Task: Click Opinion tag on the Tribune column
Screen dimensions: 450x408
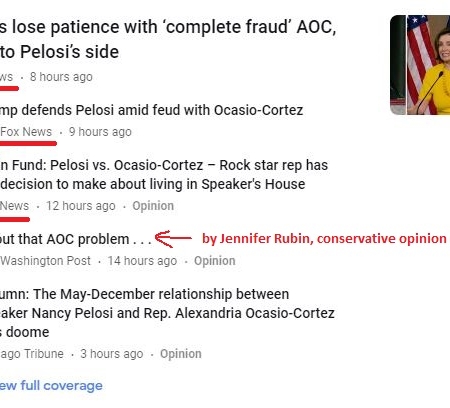Action: 181,354
